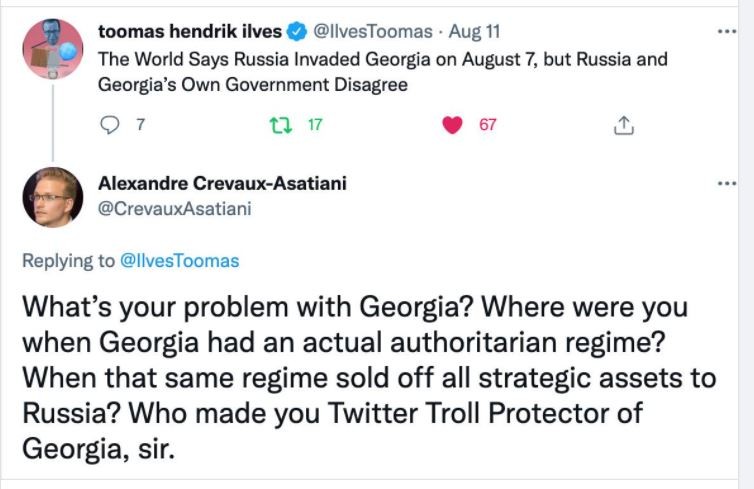The image size is (754, 489).
Task: Retweet the toomas hendrik ilves tweet
Action: [282, 125]
